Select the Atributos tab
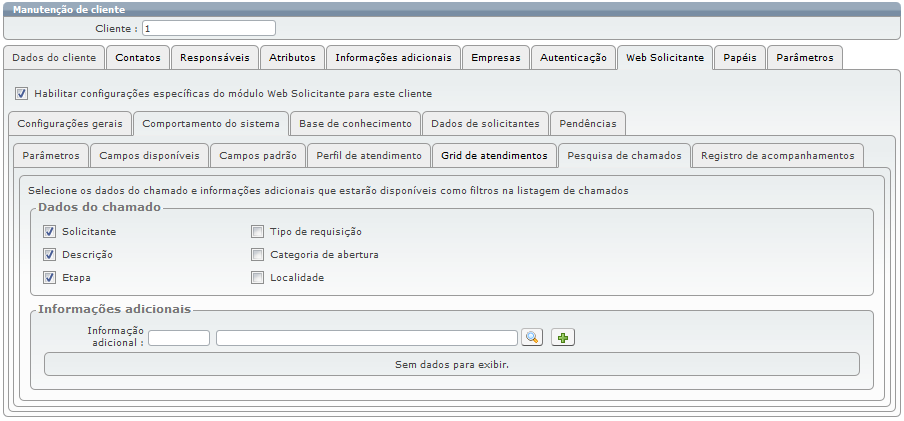The image size is (904, 421). coord(292,58)
